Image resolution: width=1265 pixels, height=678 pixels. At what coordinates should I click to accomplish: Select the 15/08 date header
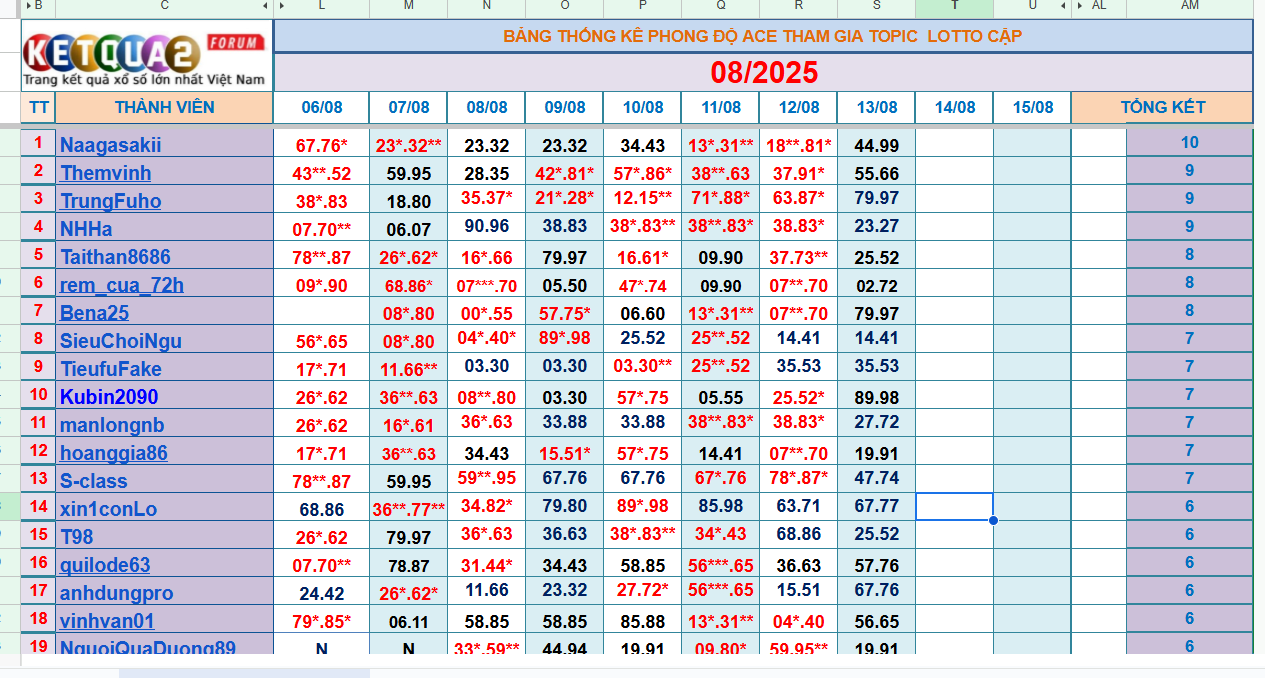1032,107
